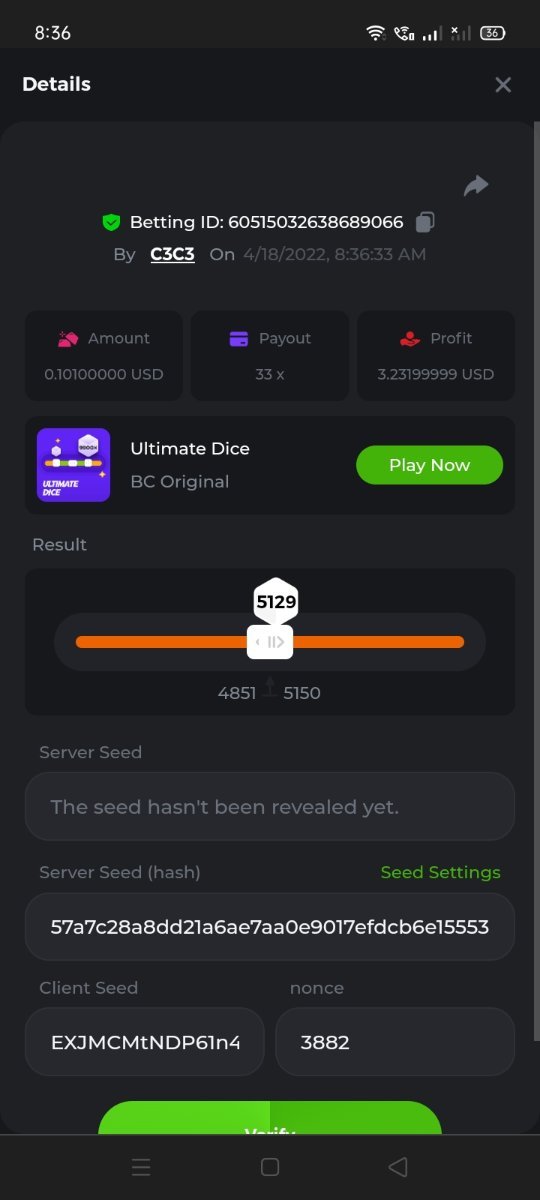Select the Server Seed field
This screenshot has height=1200, width=540.
270,806
